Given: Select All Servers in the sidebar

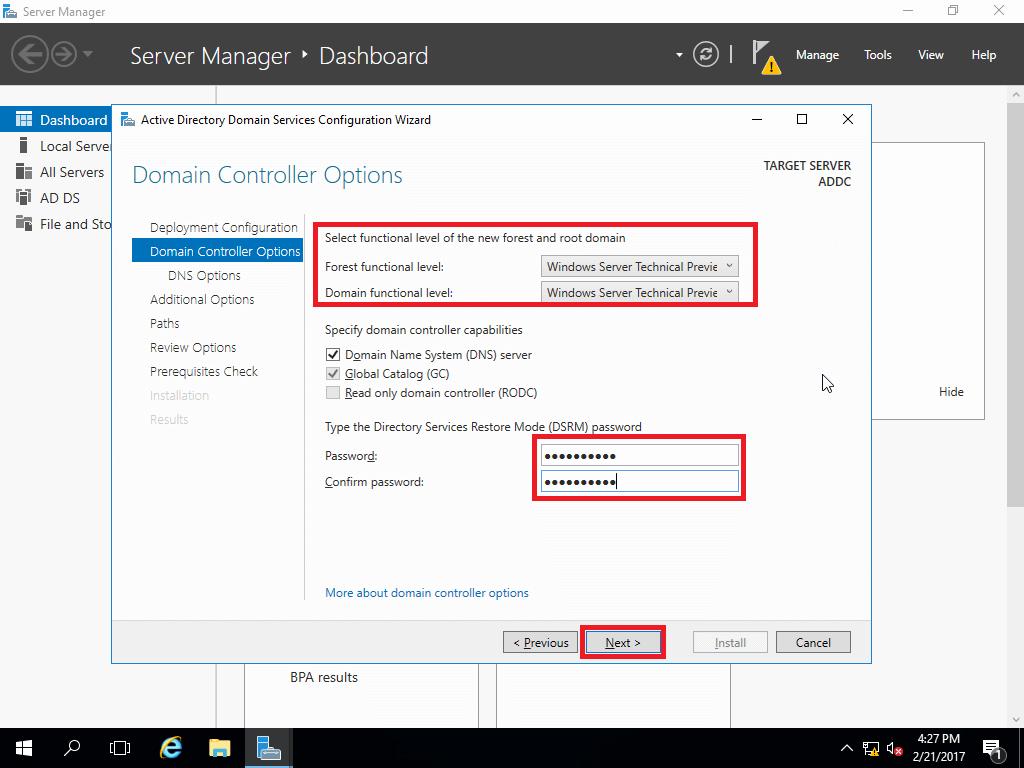Looking at the screenshot, I should pyautogui.click(x=56, y=172).
